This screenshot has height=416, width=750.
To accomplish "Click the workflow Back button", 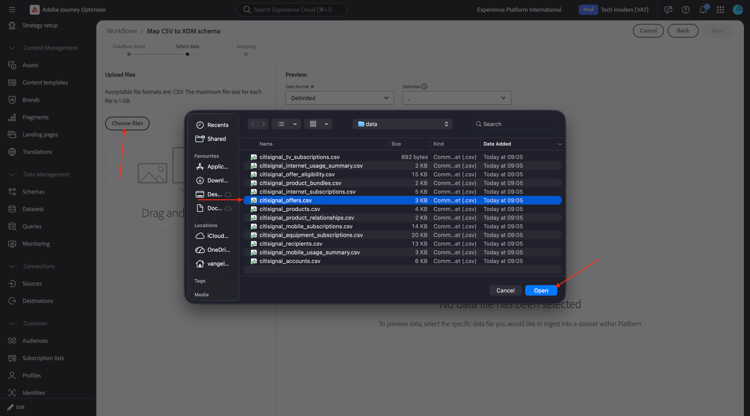I will pyautogui.click(x=683, y=31).
